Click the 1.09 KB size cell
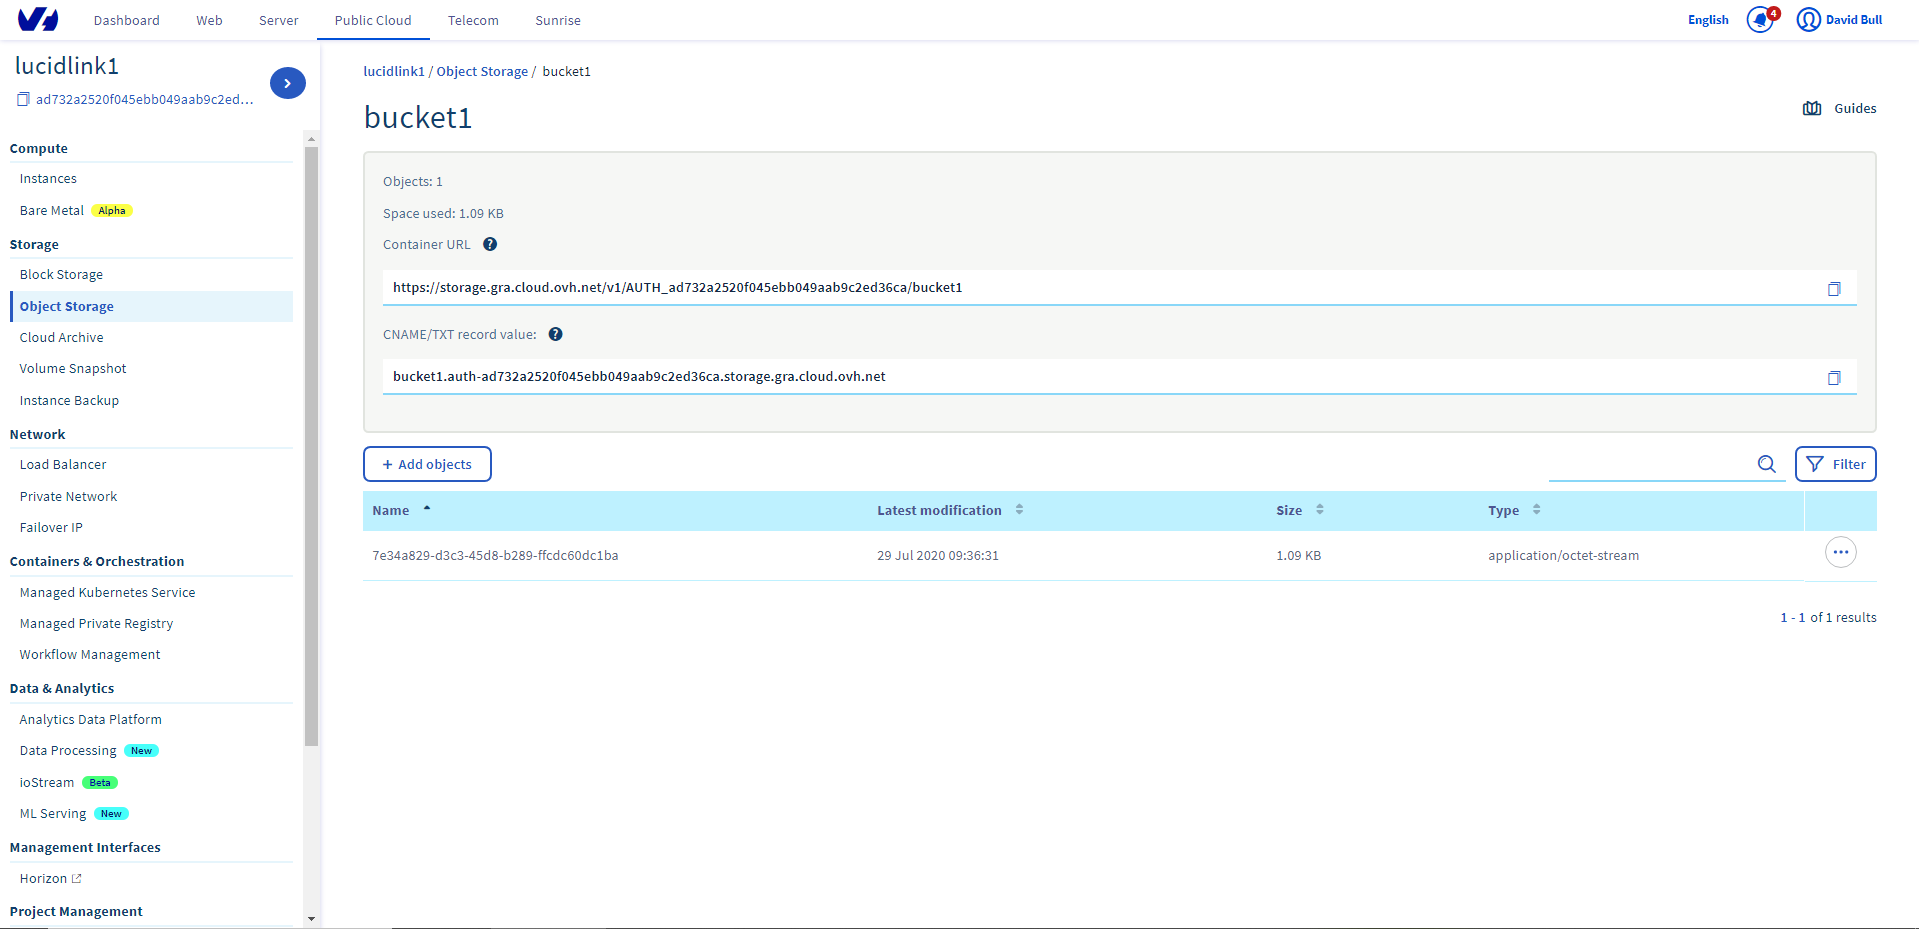This screenshot has height=929, width=1919. coord(1298,556)
